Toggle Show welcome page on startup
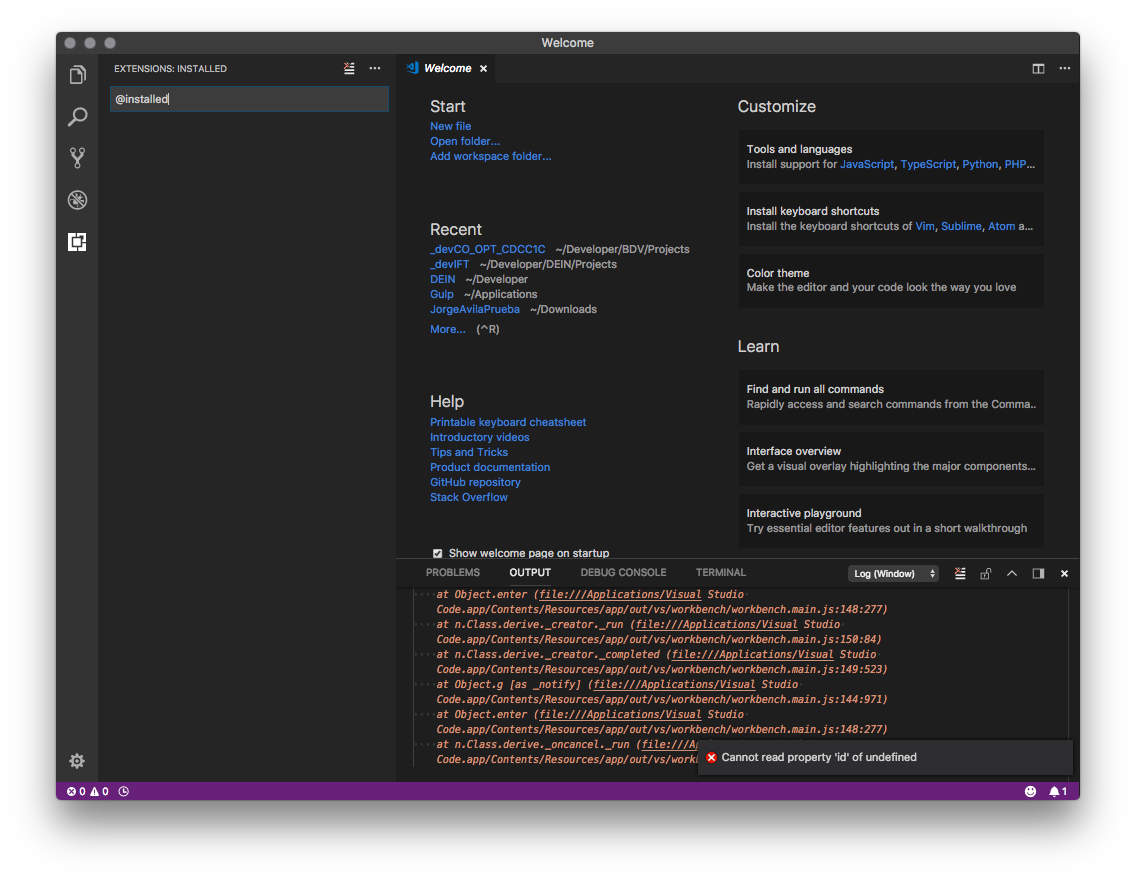This screenshot has width=1136, height=880. 438,553
